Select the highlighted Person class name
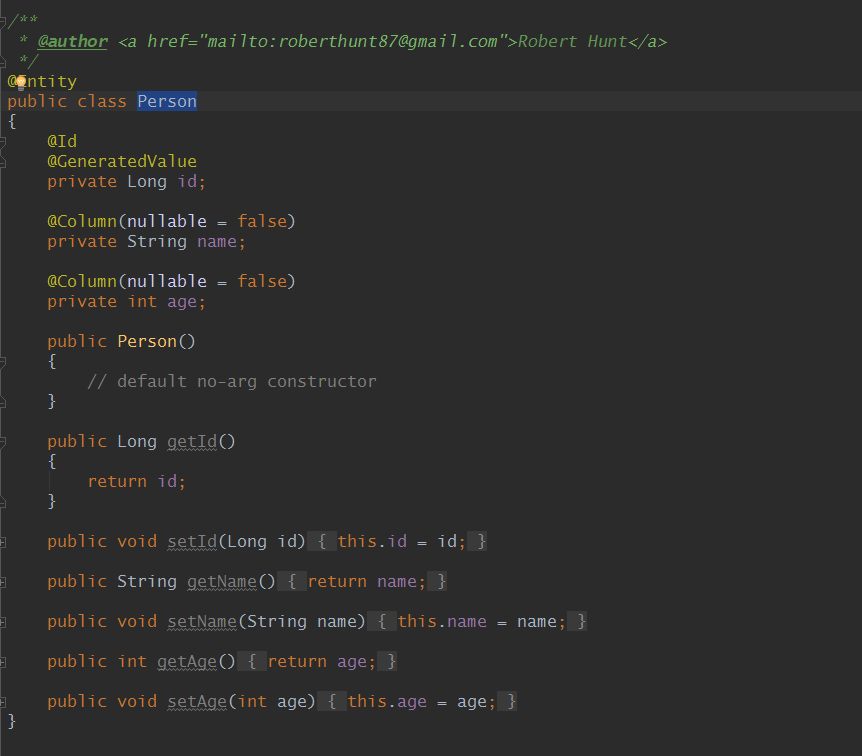The width and height of the screenshot is (862, 756). [x=166, y=101]
